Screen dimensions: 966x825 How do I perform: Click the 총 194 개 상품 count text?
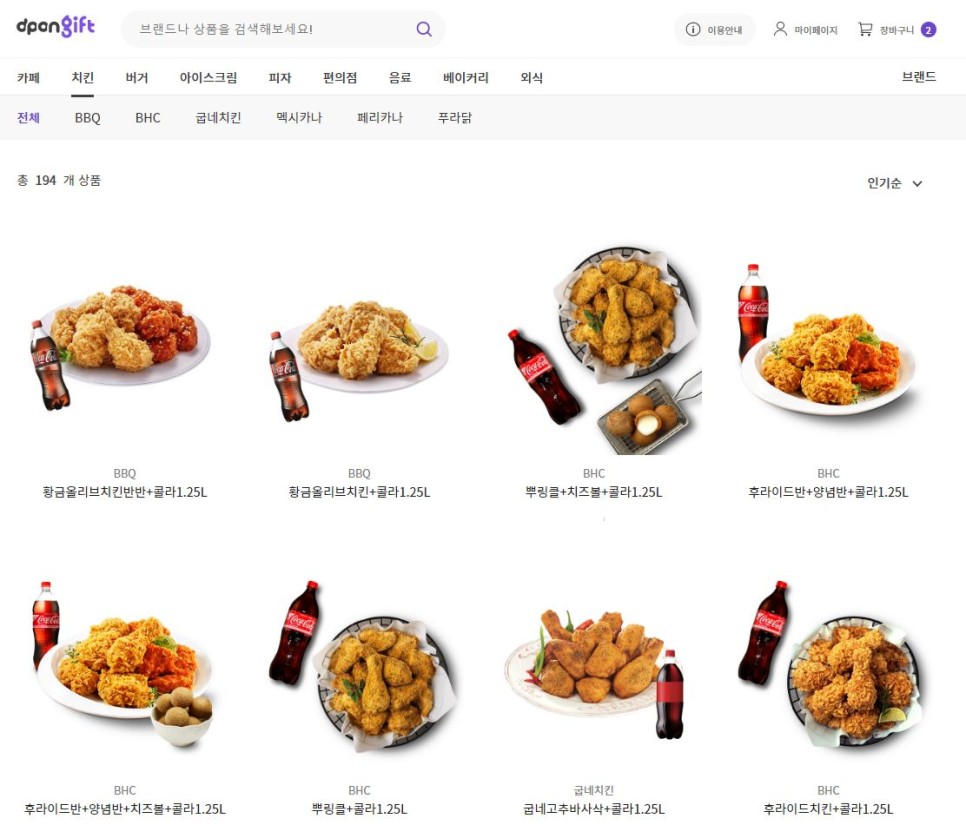click(59, 180)
